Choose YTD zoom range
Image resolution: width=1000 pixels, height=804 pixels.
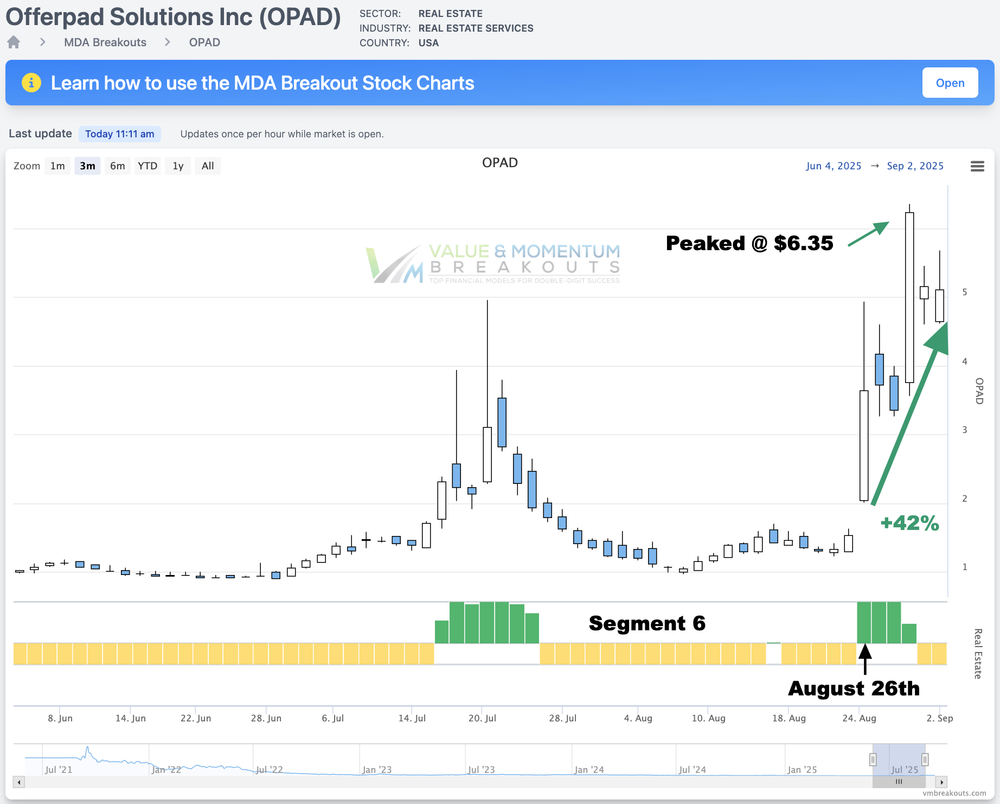147,166
